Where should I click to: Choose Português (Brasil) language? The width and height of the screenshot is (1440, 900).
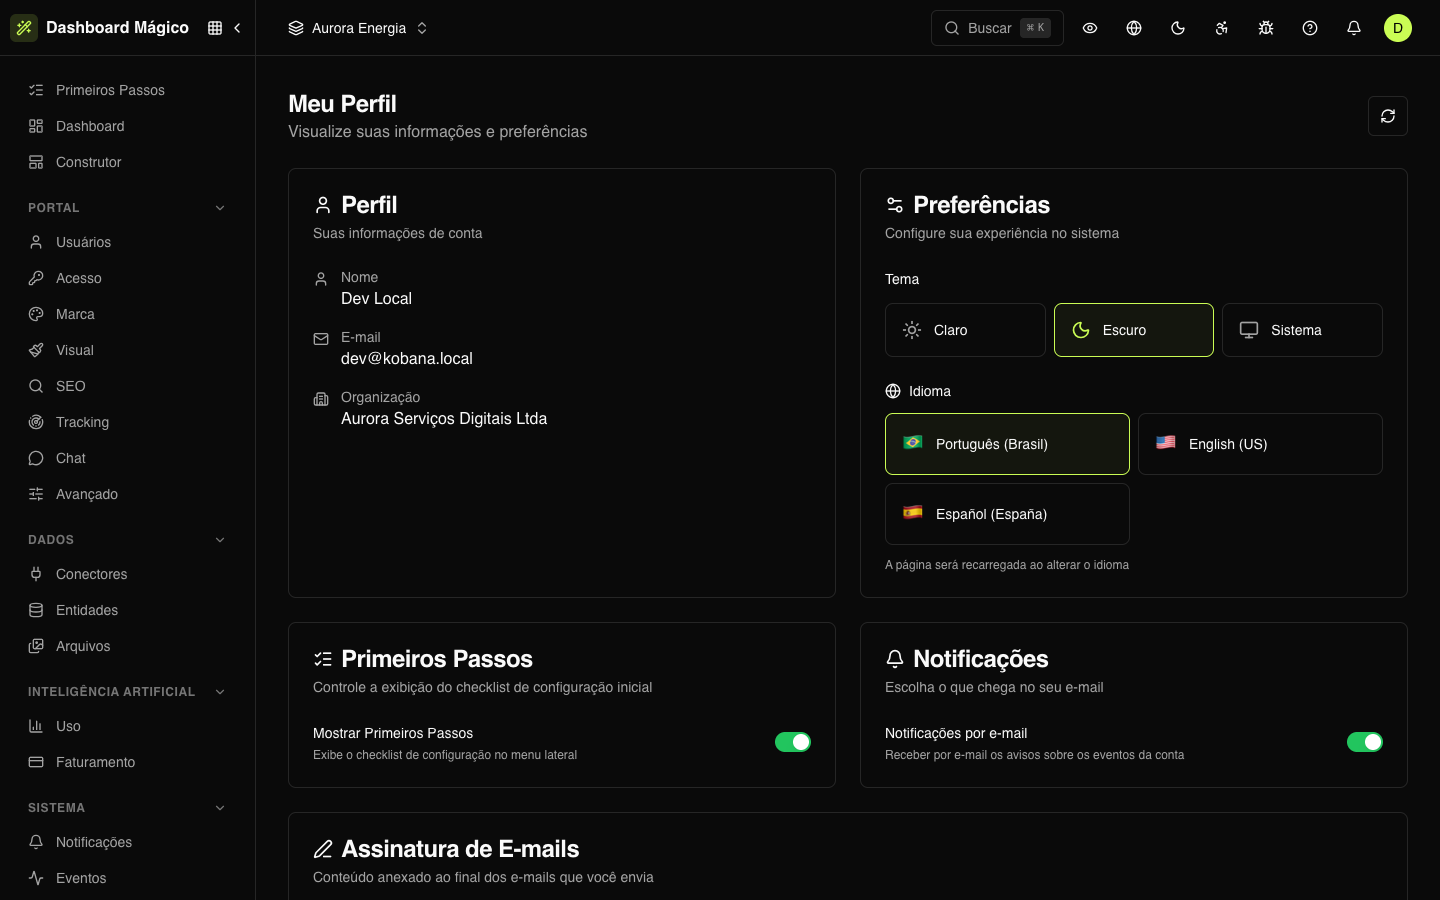[x=1007, y=444]
